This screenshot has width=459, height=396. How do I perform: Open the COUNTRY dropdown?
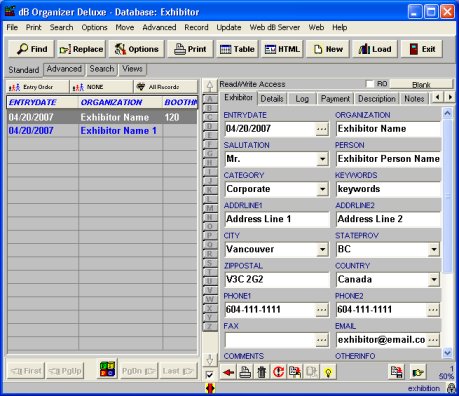coord(434,279)
